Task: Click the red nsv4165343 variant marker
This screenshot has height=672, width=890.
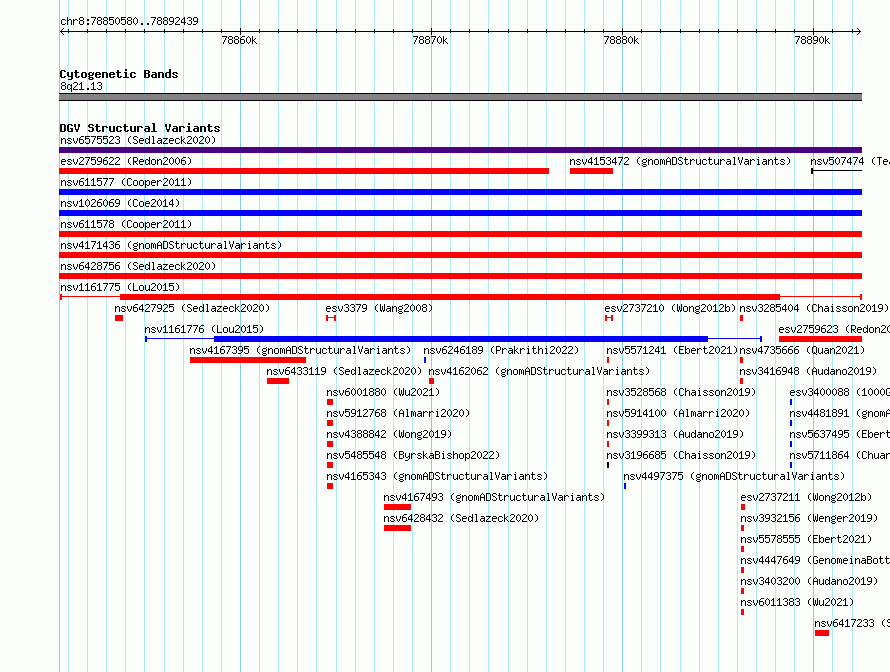Action: pos(330,486)
